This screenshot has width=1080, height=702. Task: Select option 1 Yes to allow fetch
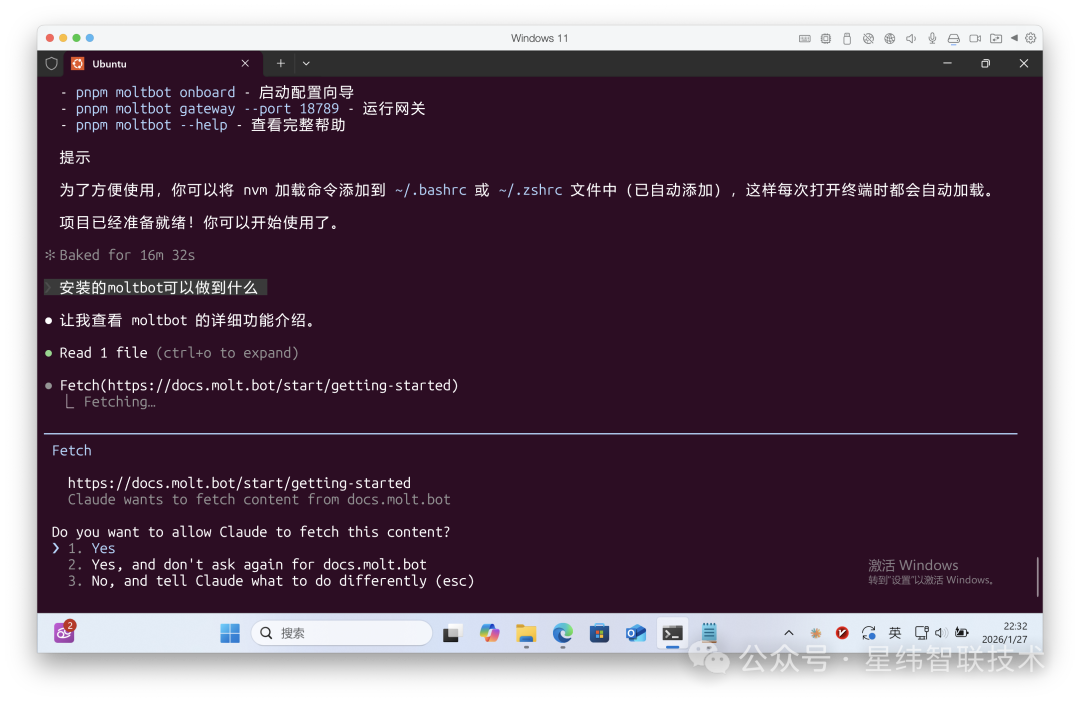103,548
